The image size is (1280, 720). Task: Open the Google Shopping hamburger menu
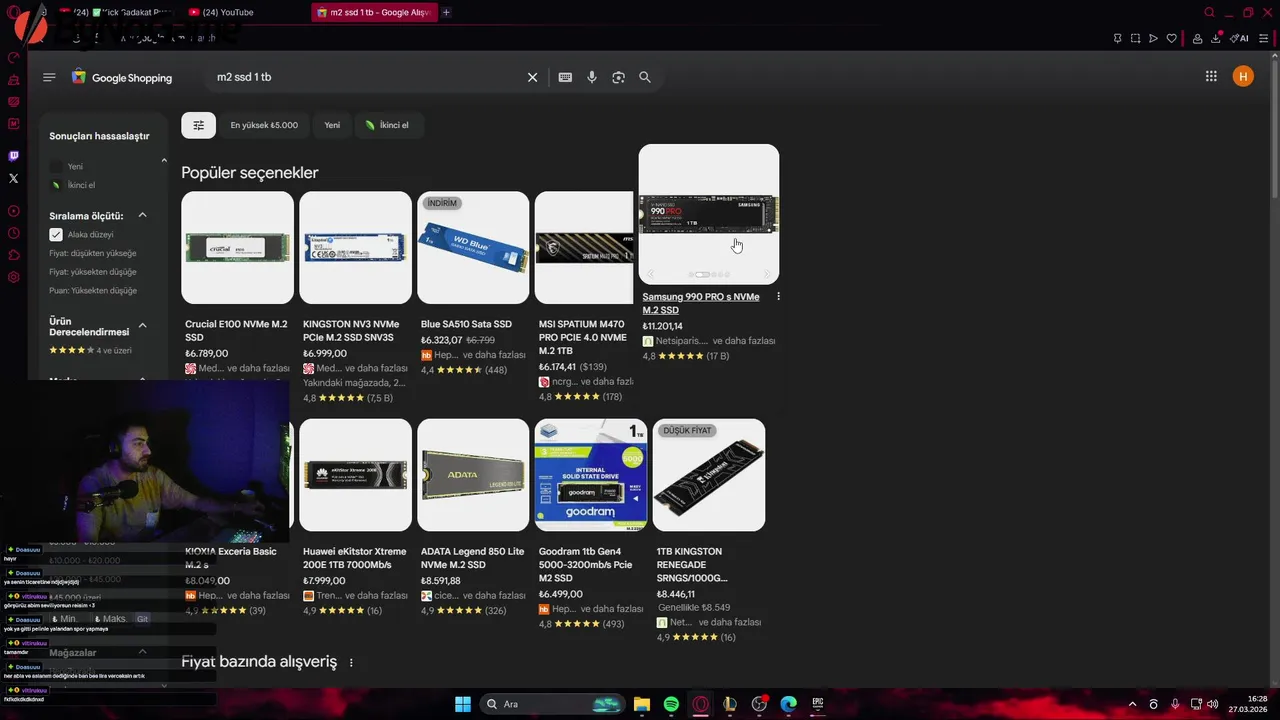(x=49, y=77)
